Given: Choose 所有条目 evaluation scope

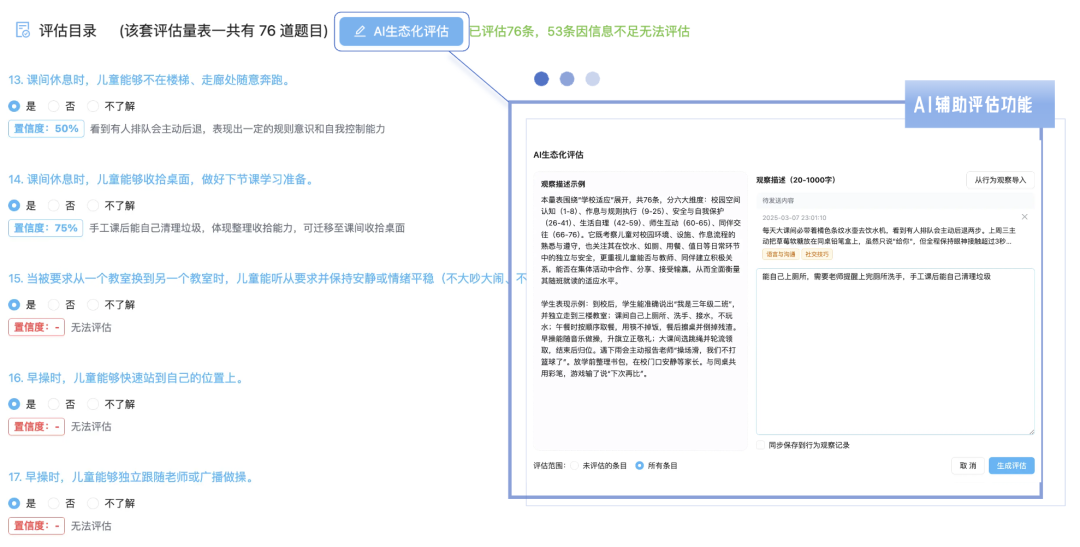Looking at the screenshot, I should tap(639, 466).
